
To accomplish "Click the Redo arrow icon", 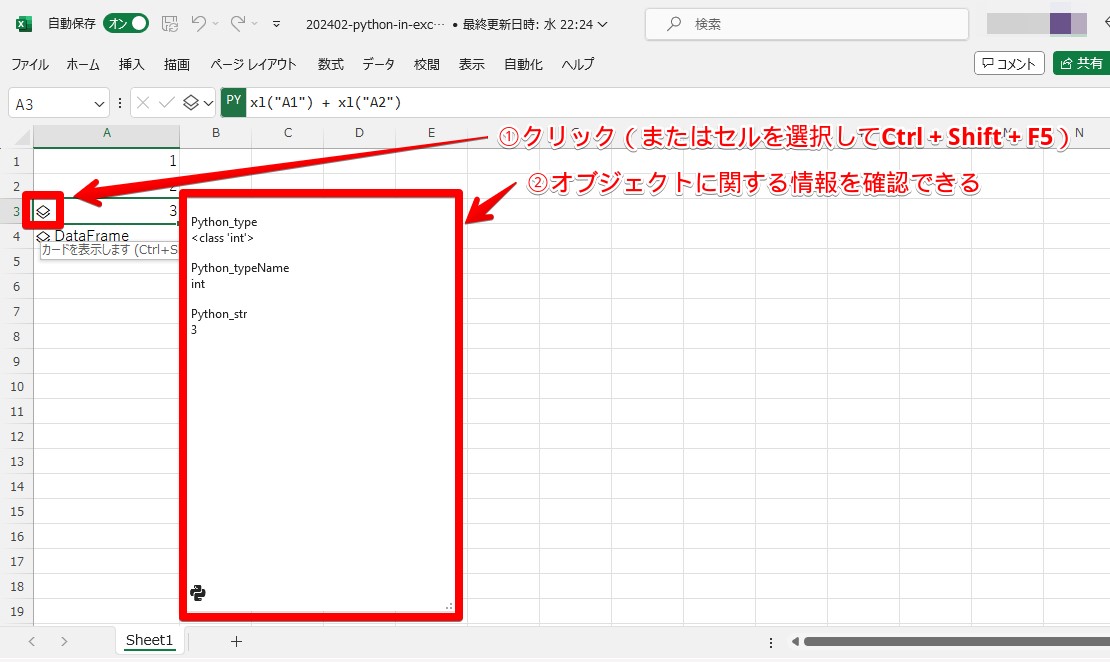I will point(238,24).
